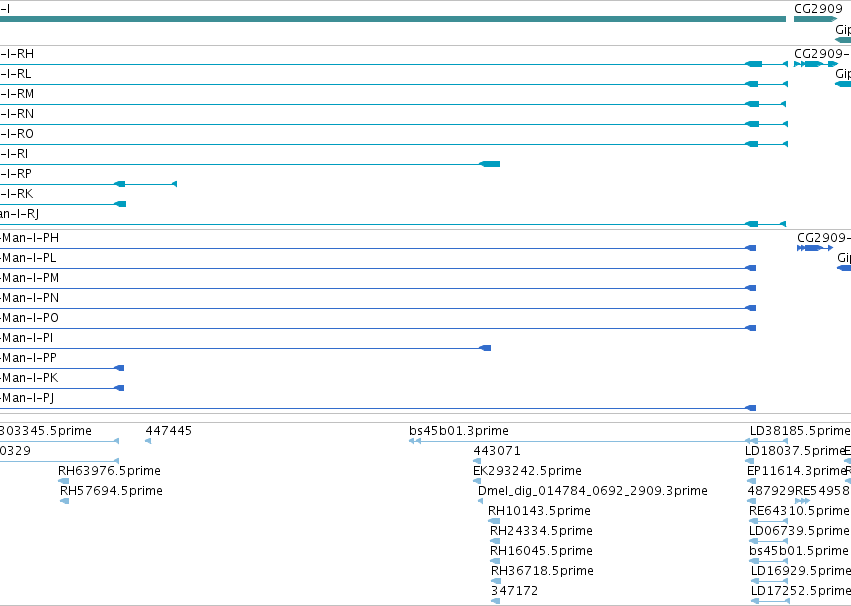Screen dimensions: 851x606
Task: Select the Man-I-PM protein label
Action: (30, 278)
